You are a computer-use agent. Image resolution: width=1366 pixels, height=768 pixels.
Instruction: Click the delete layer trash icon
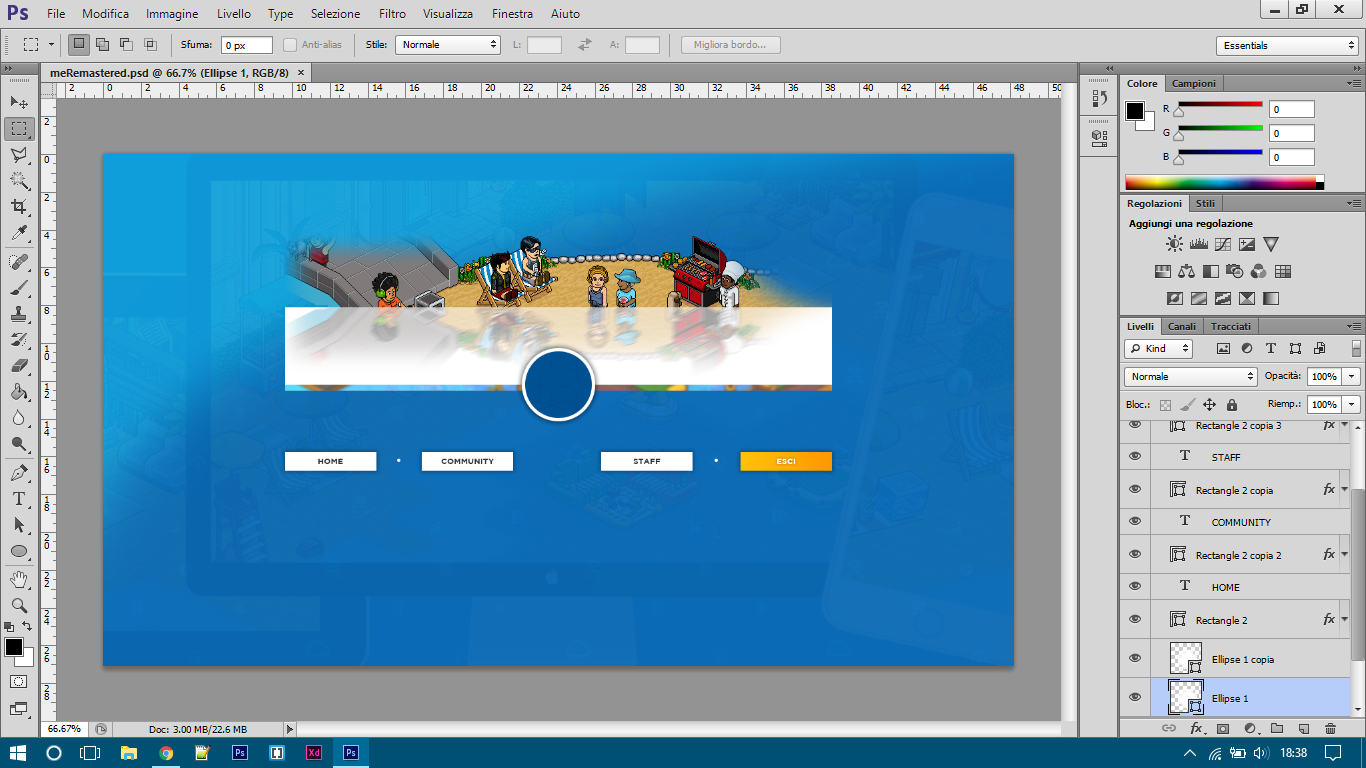[1330, 729]
